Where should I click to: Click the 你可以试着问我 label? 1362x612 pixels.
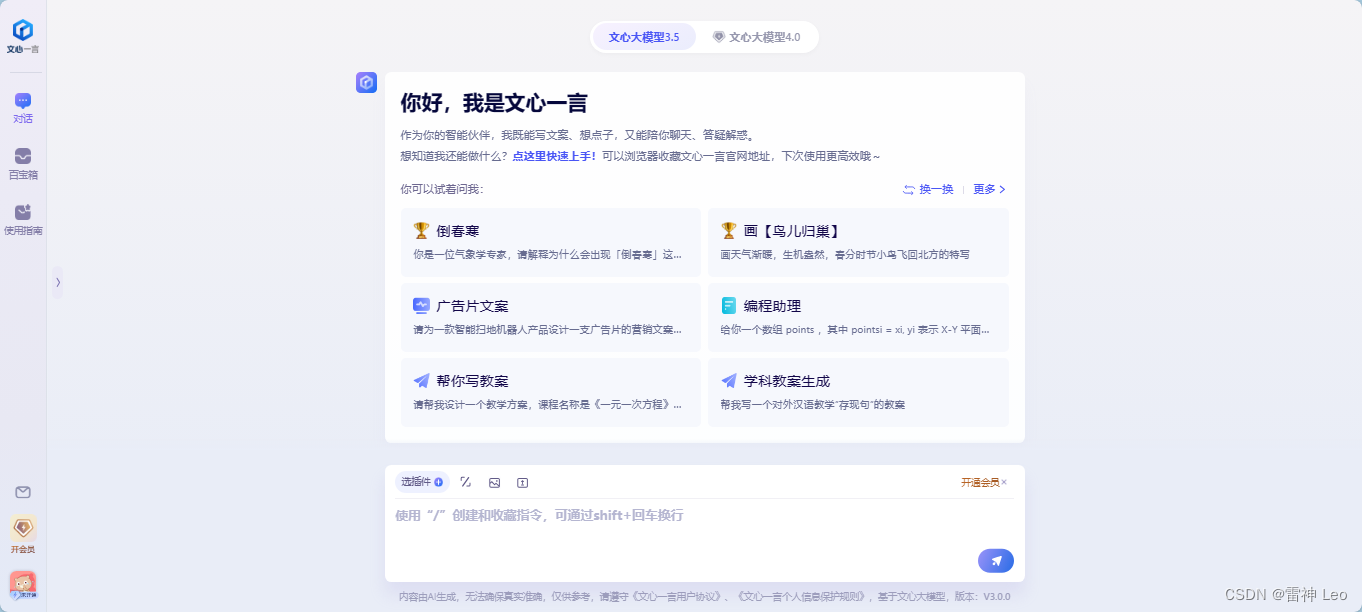[441, 189]
